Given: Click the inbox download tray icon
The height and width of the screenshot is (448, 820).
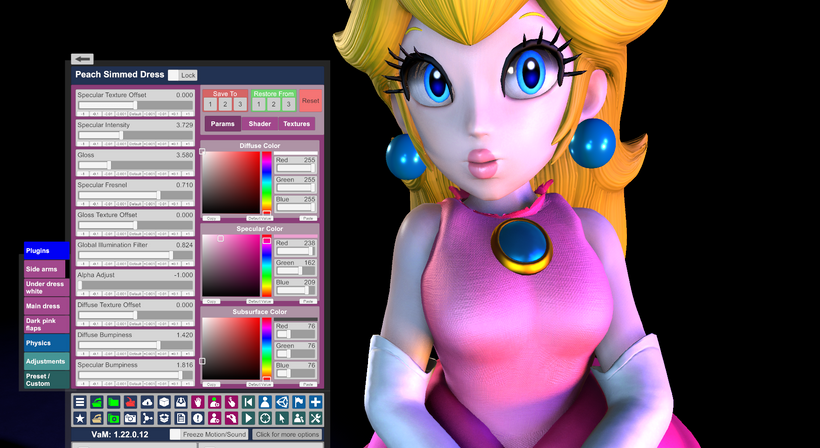Looking at the screenshot, I should click(180, 402).
